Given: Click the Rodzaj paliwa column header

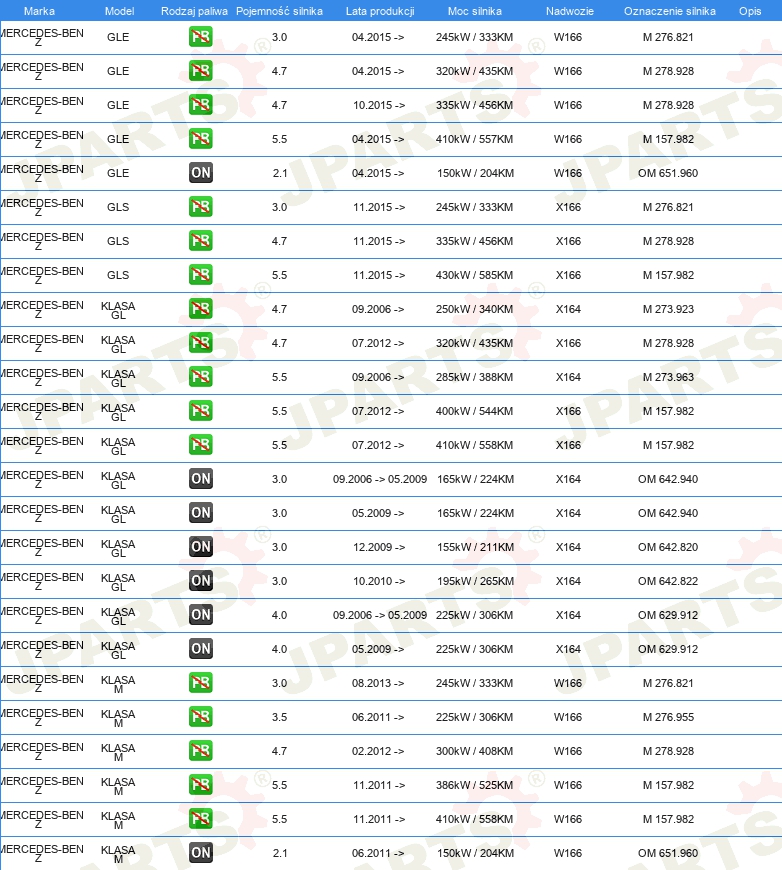Looking at the screenshot, I should (194, 11).
